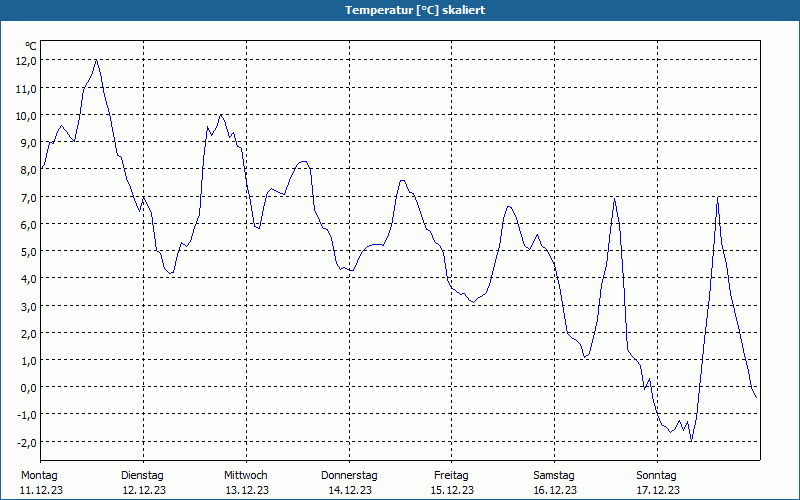Click the 10 degree peak on Tuesday
Screen dimensions: 800x500
(220, 115)
